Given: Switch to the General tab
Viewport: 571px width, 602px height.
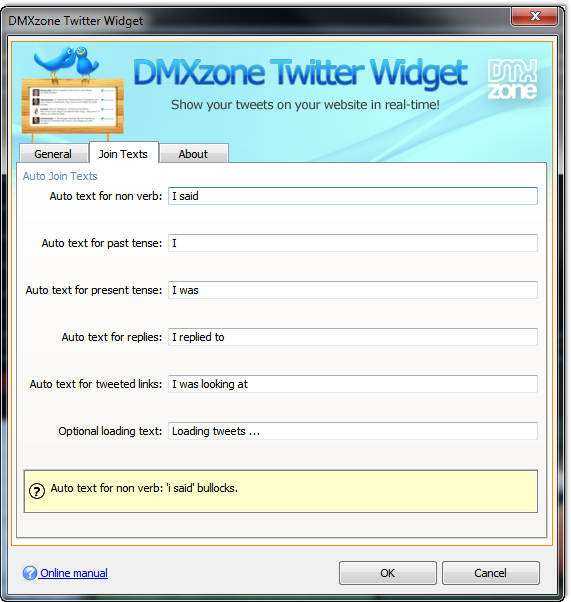Looking at the screenshot, I should click(x=53, y=154).
